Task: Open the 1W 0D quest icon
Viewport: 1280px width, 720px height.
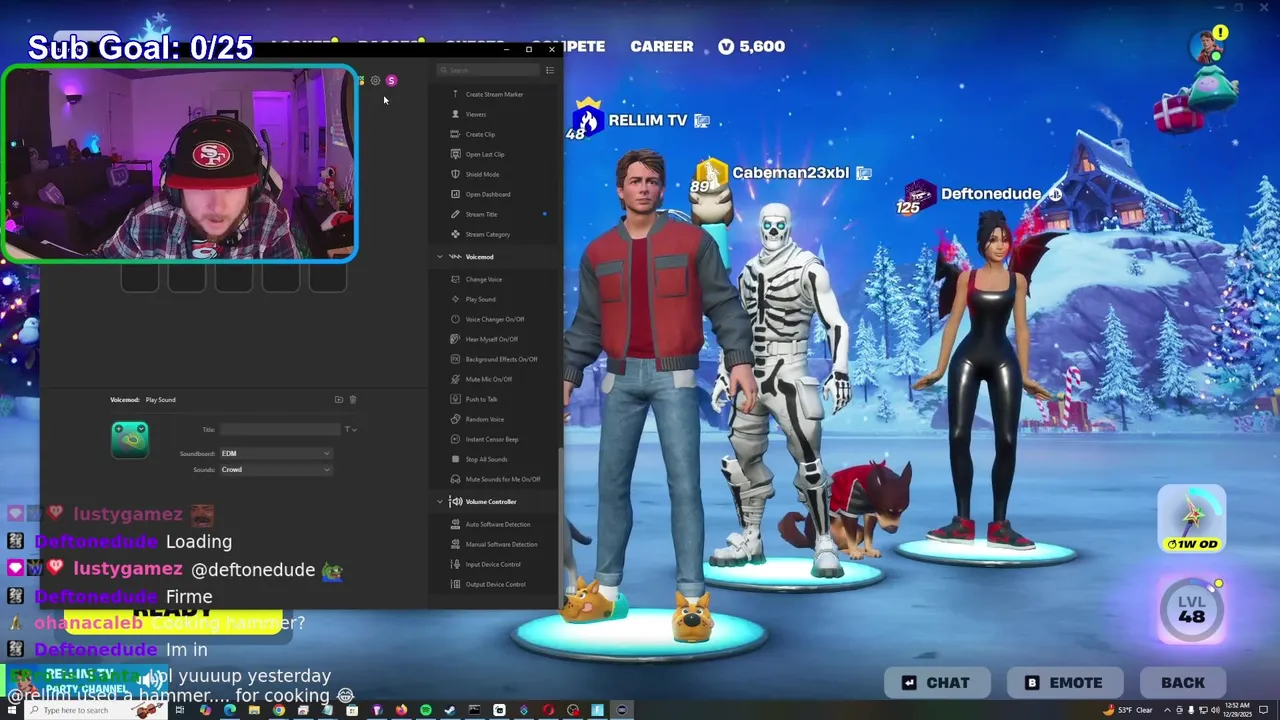Action: tap(1192, 518)
